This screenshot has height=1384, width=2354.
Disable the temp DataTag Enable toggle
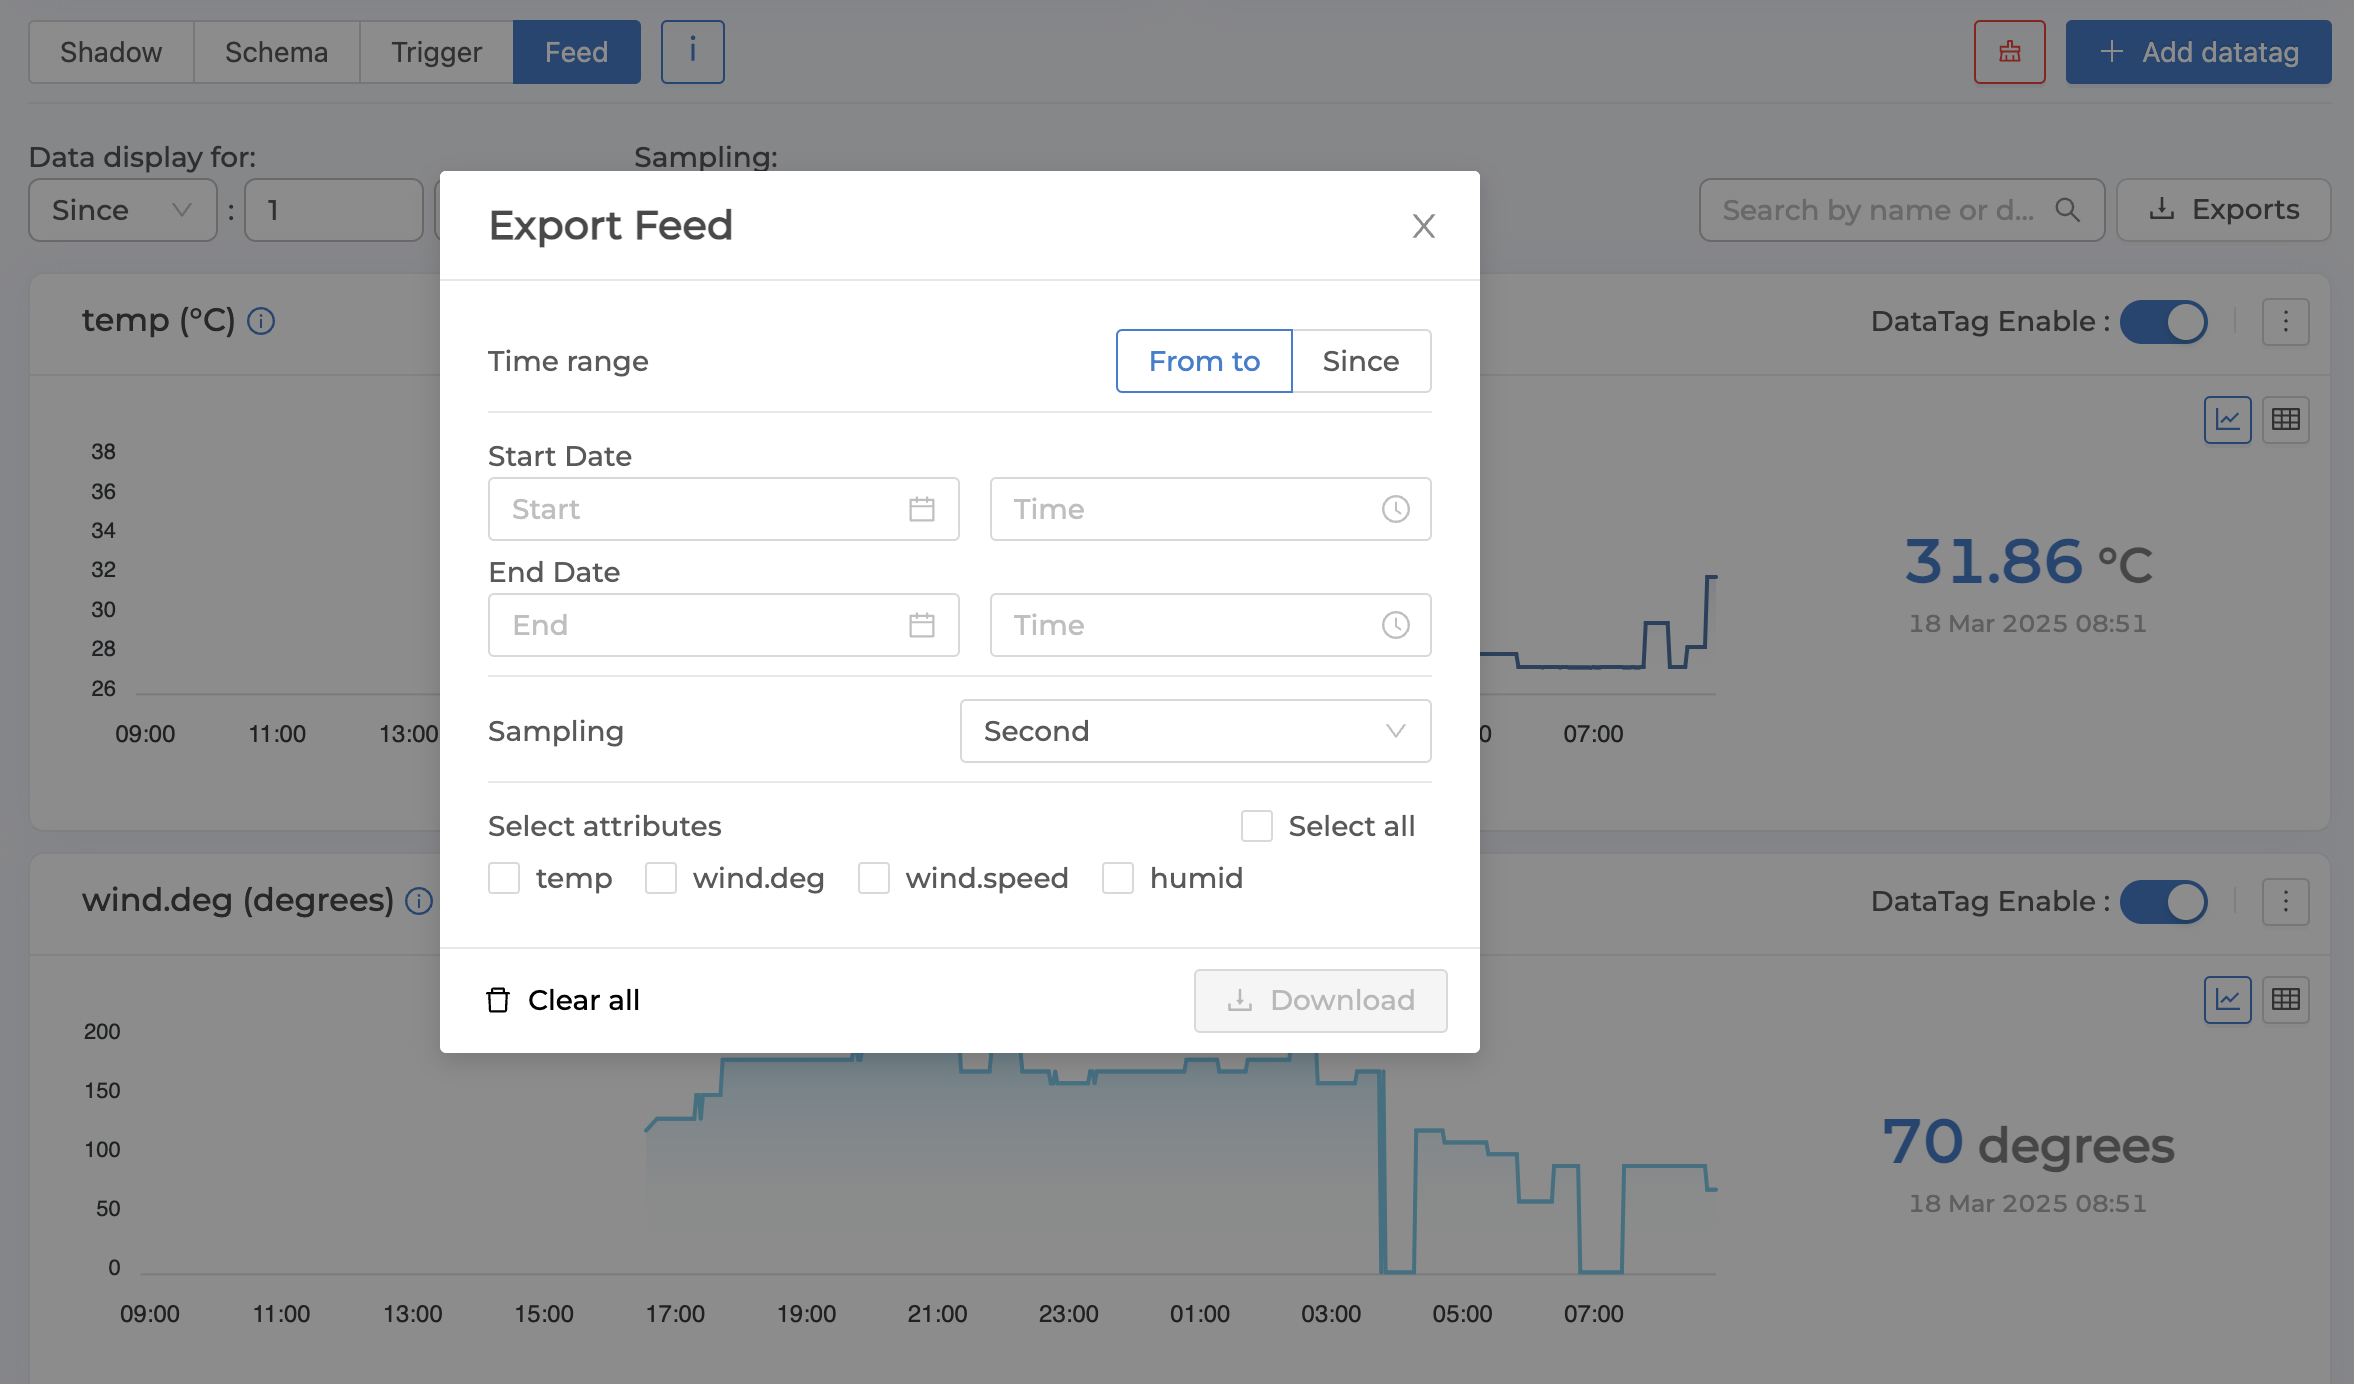click(2163, 322)
